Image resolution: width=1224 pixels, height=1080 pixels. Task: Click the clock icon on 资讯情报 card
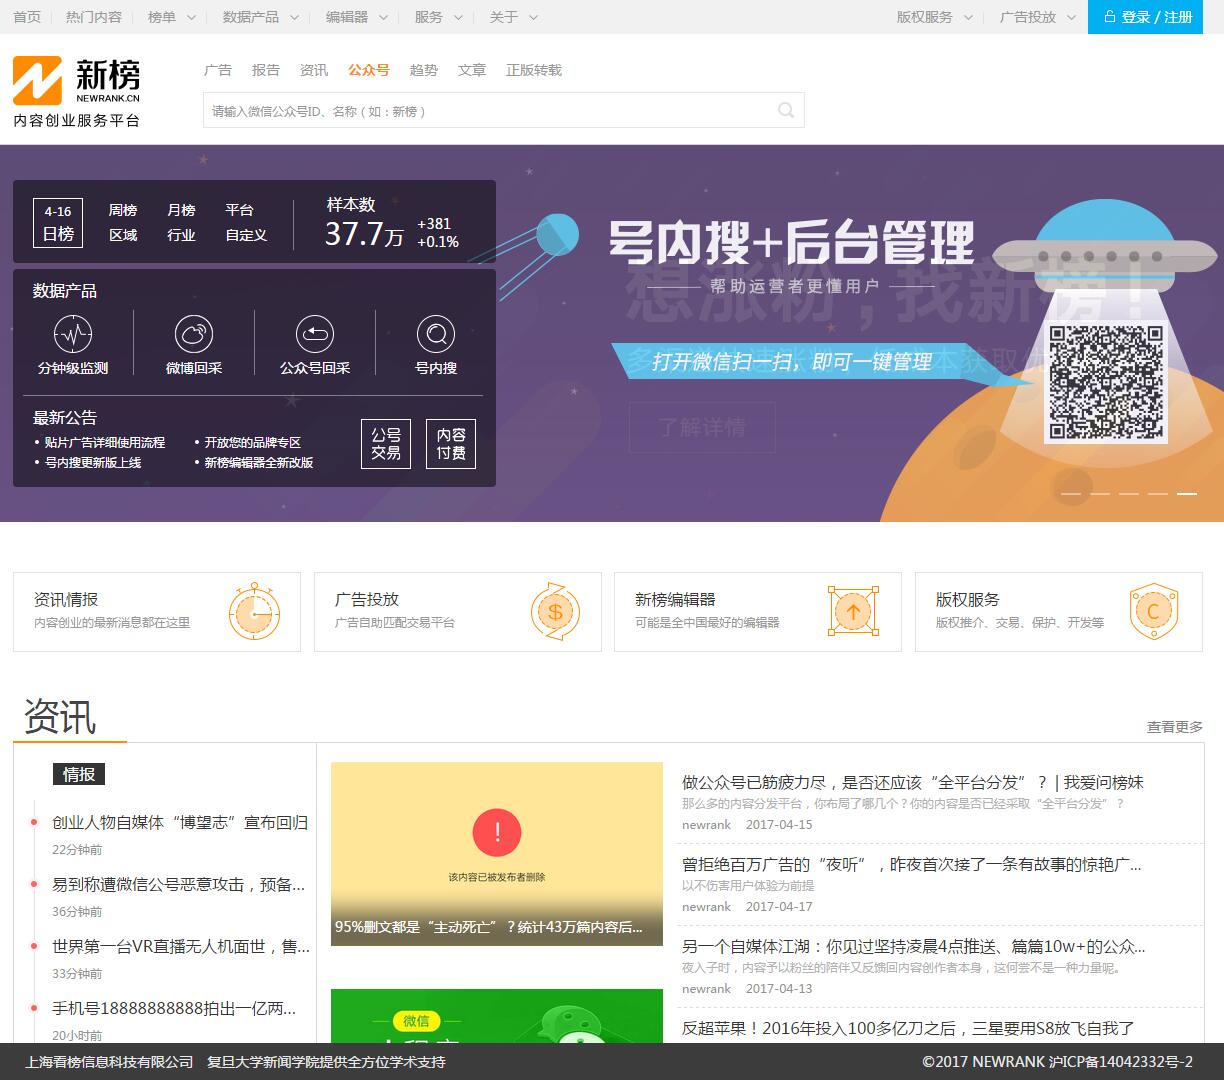(x=254, y=611)
